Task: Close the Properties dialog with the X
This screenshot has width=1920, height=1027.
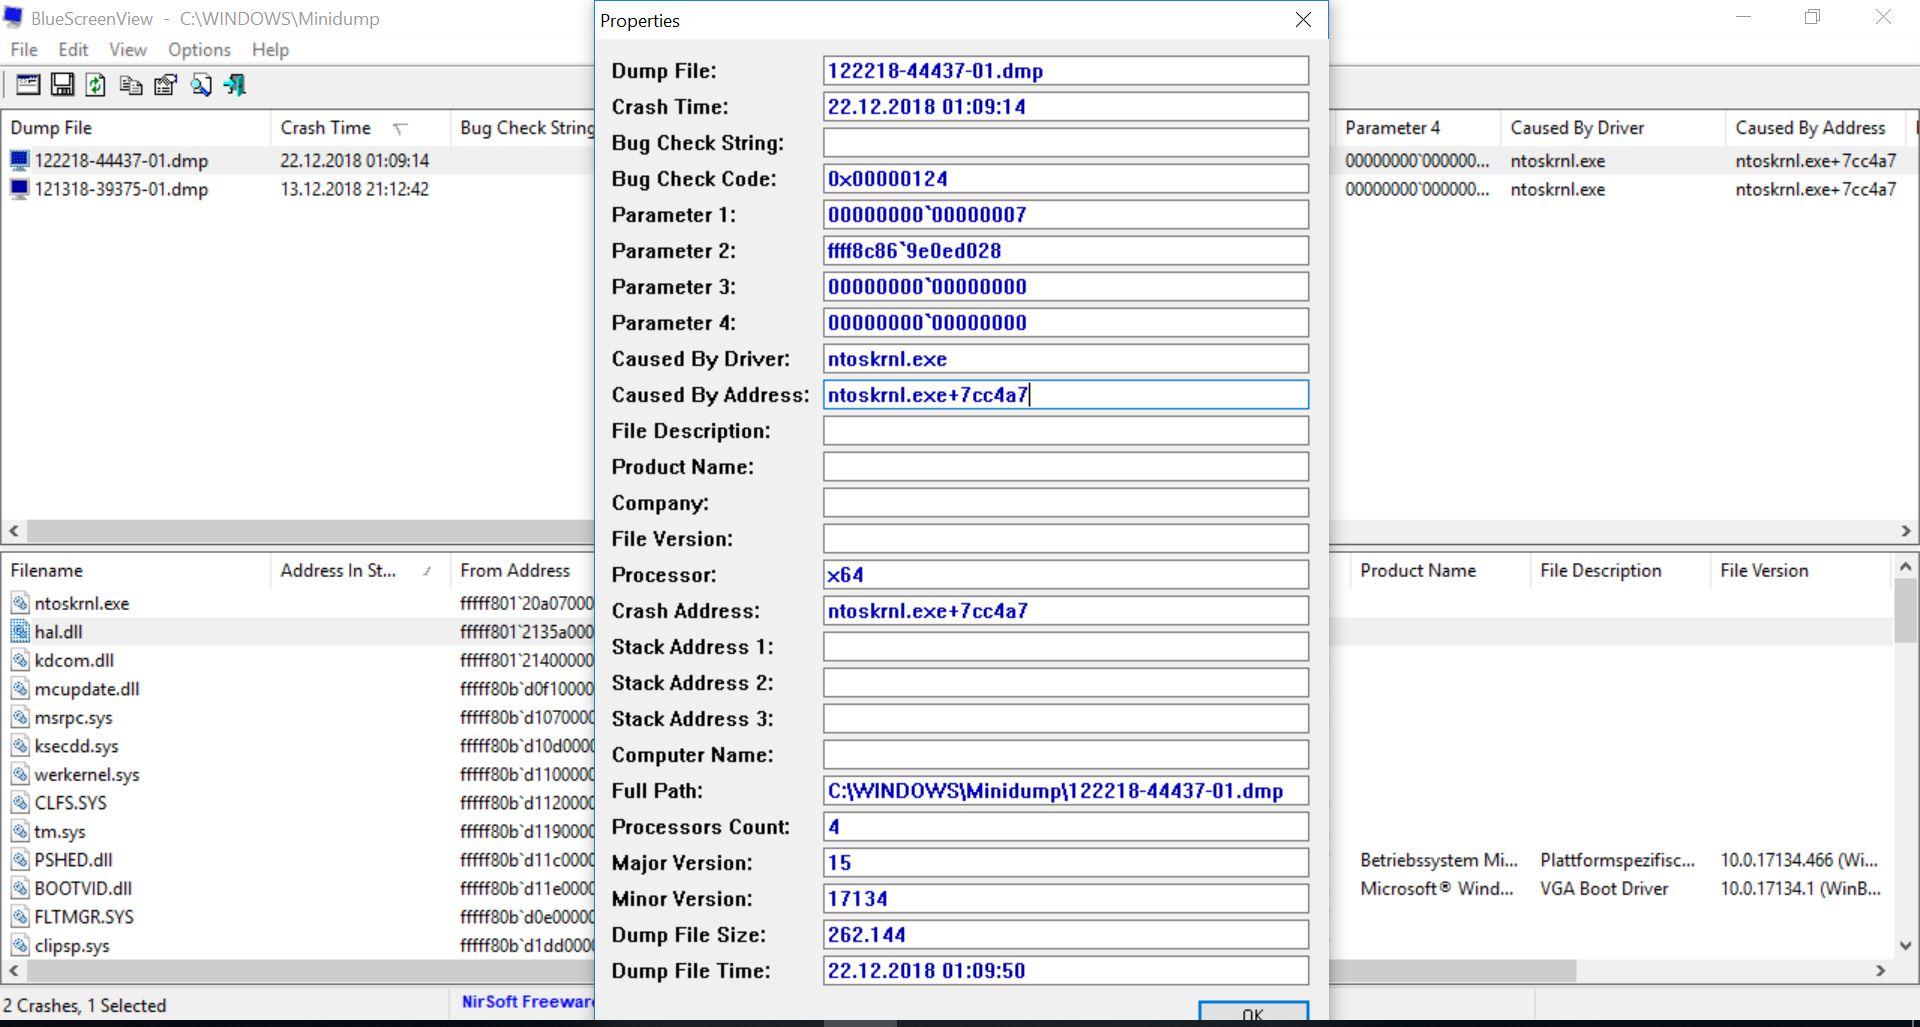Action: 1303,20
